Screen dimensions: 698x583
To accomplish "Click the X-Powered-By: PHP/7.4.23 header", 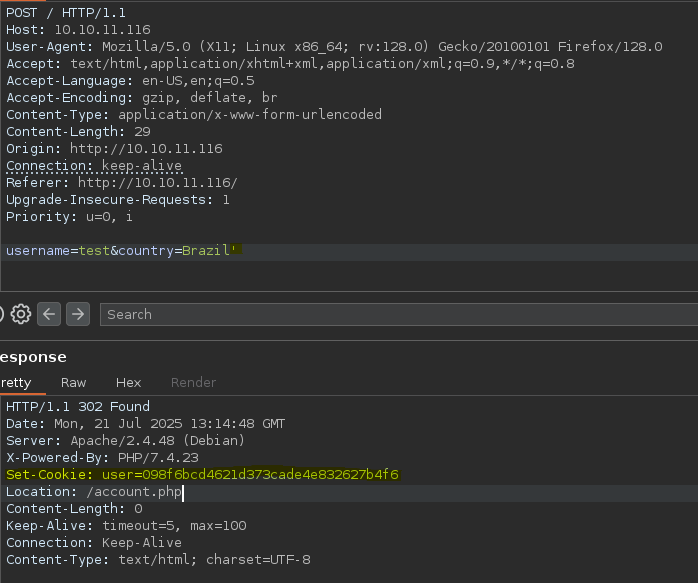I will point(102,458).
